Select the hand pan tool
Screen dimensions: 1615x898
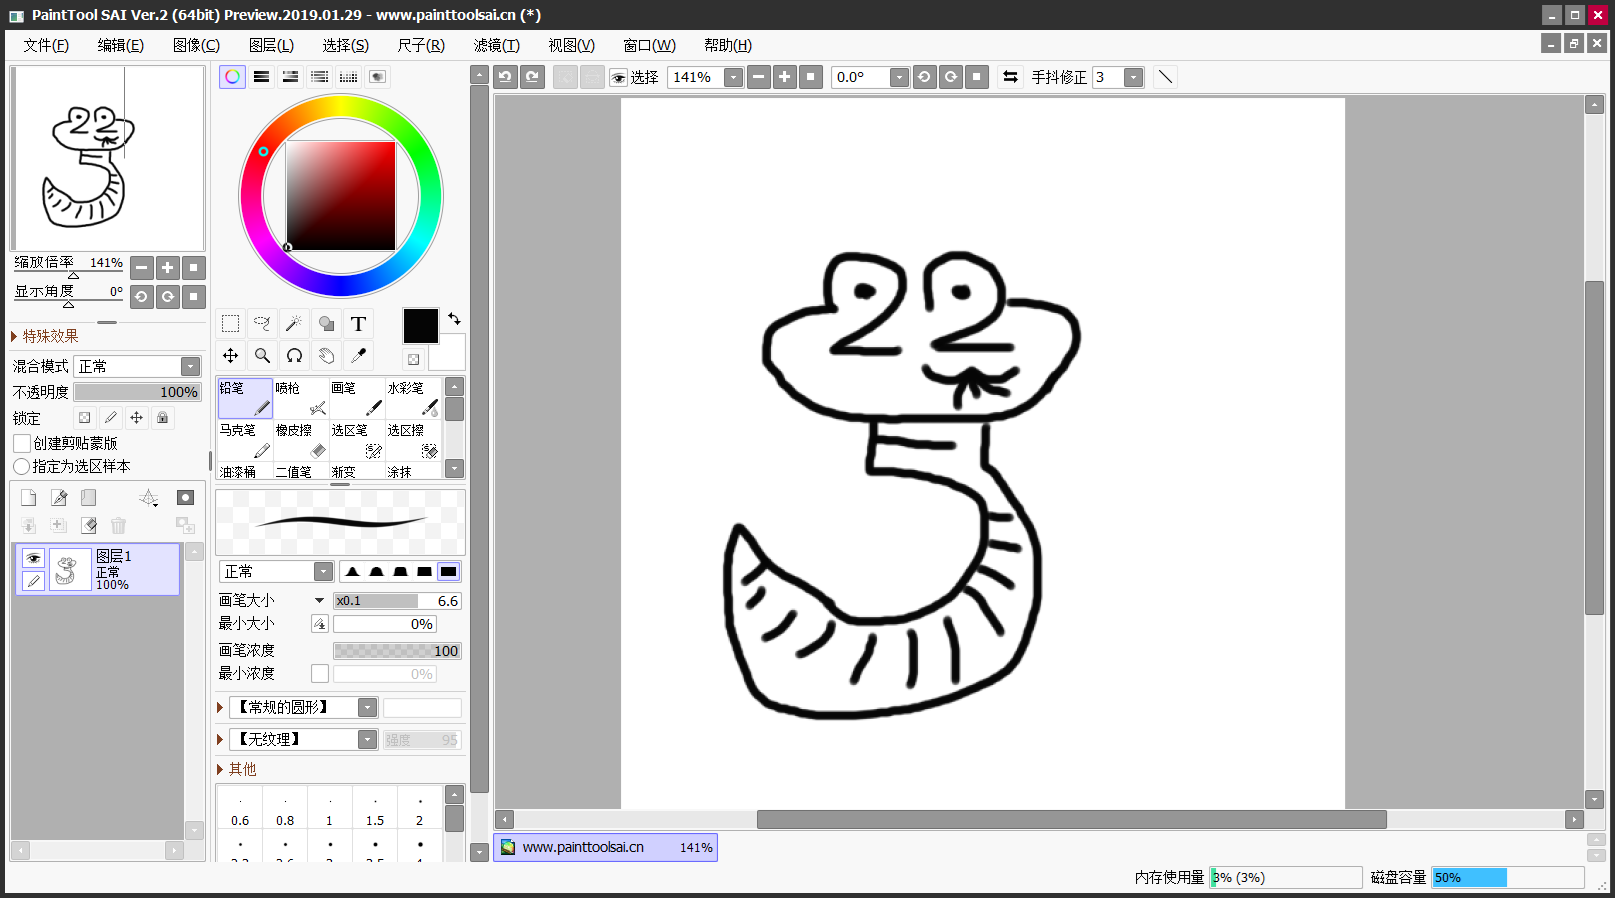pyautogui.click(x=326, y=356)
